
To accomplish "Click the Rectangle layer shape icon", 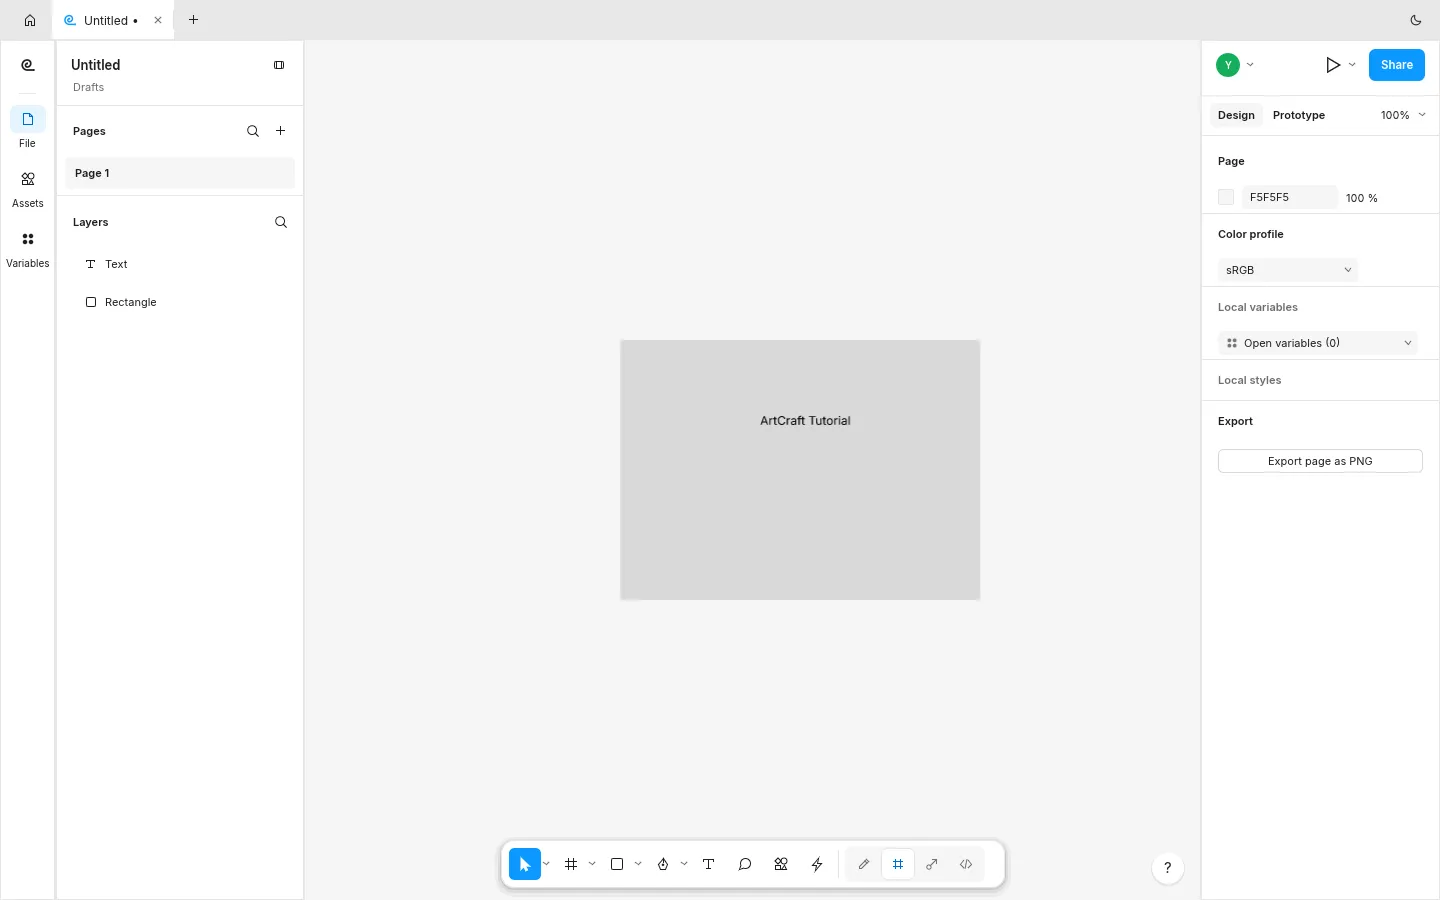I will (91, 302).
